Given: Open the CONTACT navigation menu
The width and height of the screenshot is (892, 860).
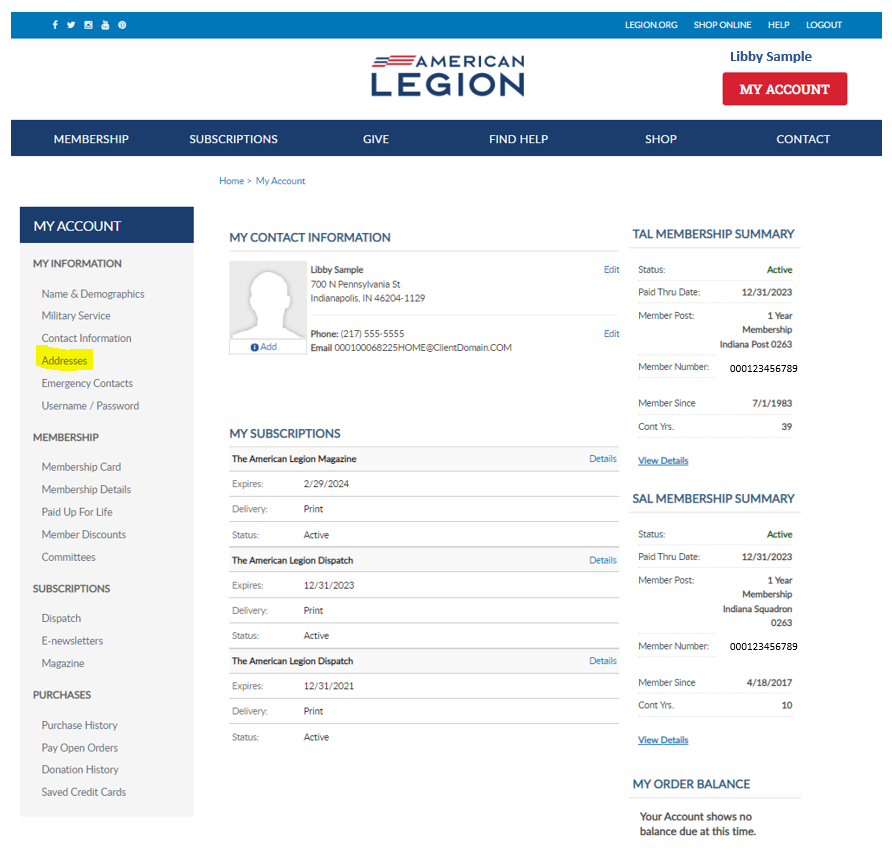Looking at the screenshot, I should (x=803, y=139).
